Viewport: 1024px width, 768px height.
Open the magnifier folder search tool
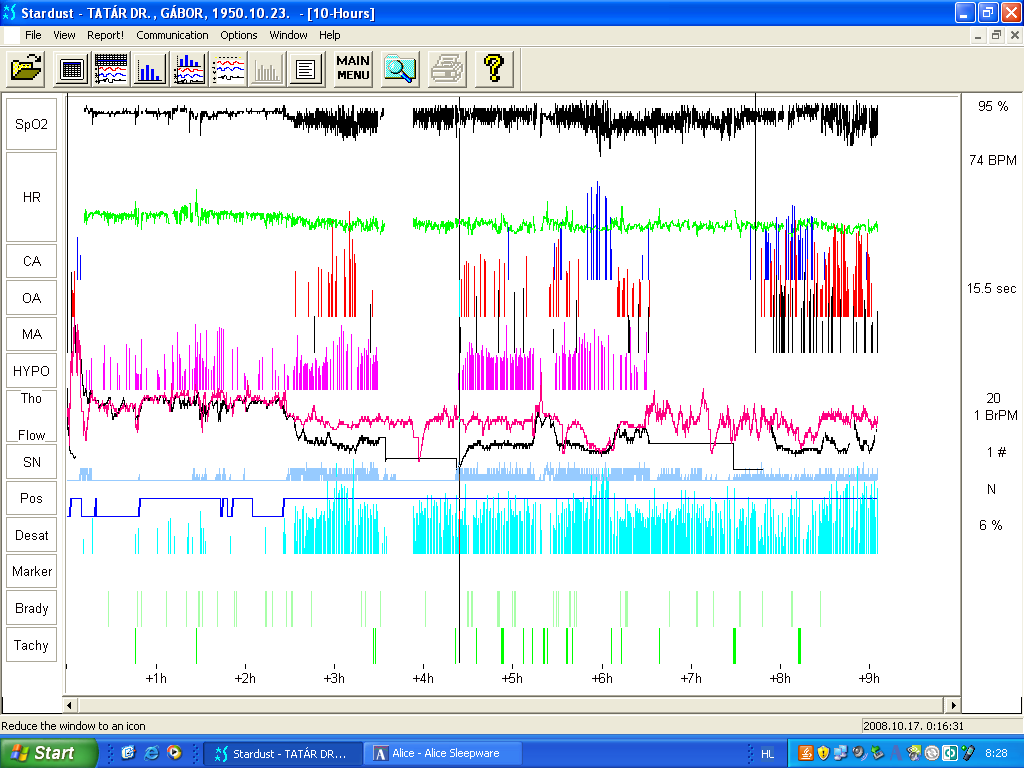(x=400, y=68)
